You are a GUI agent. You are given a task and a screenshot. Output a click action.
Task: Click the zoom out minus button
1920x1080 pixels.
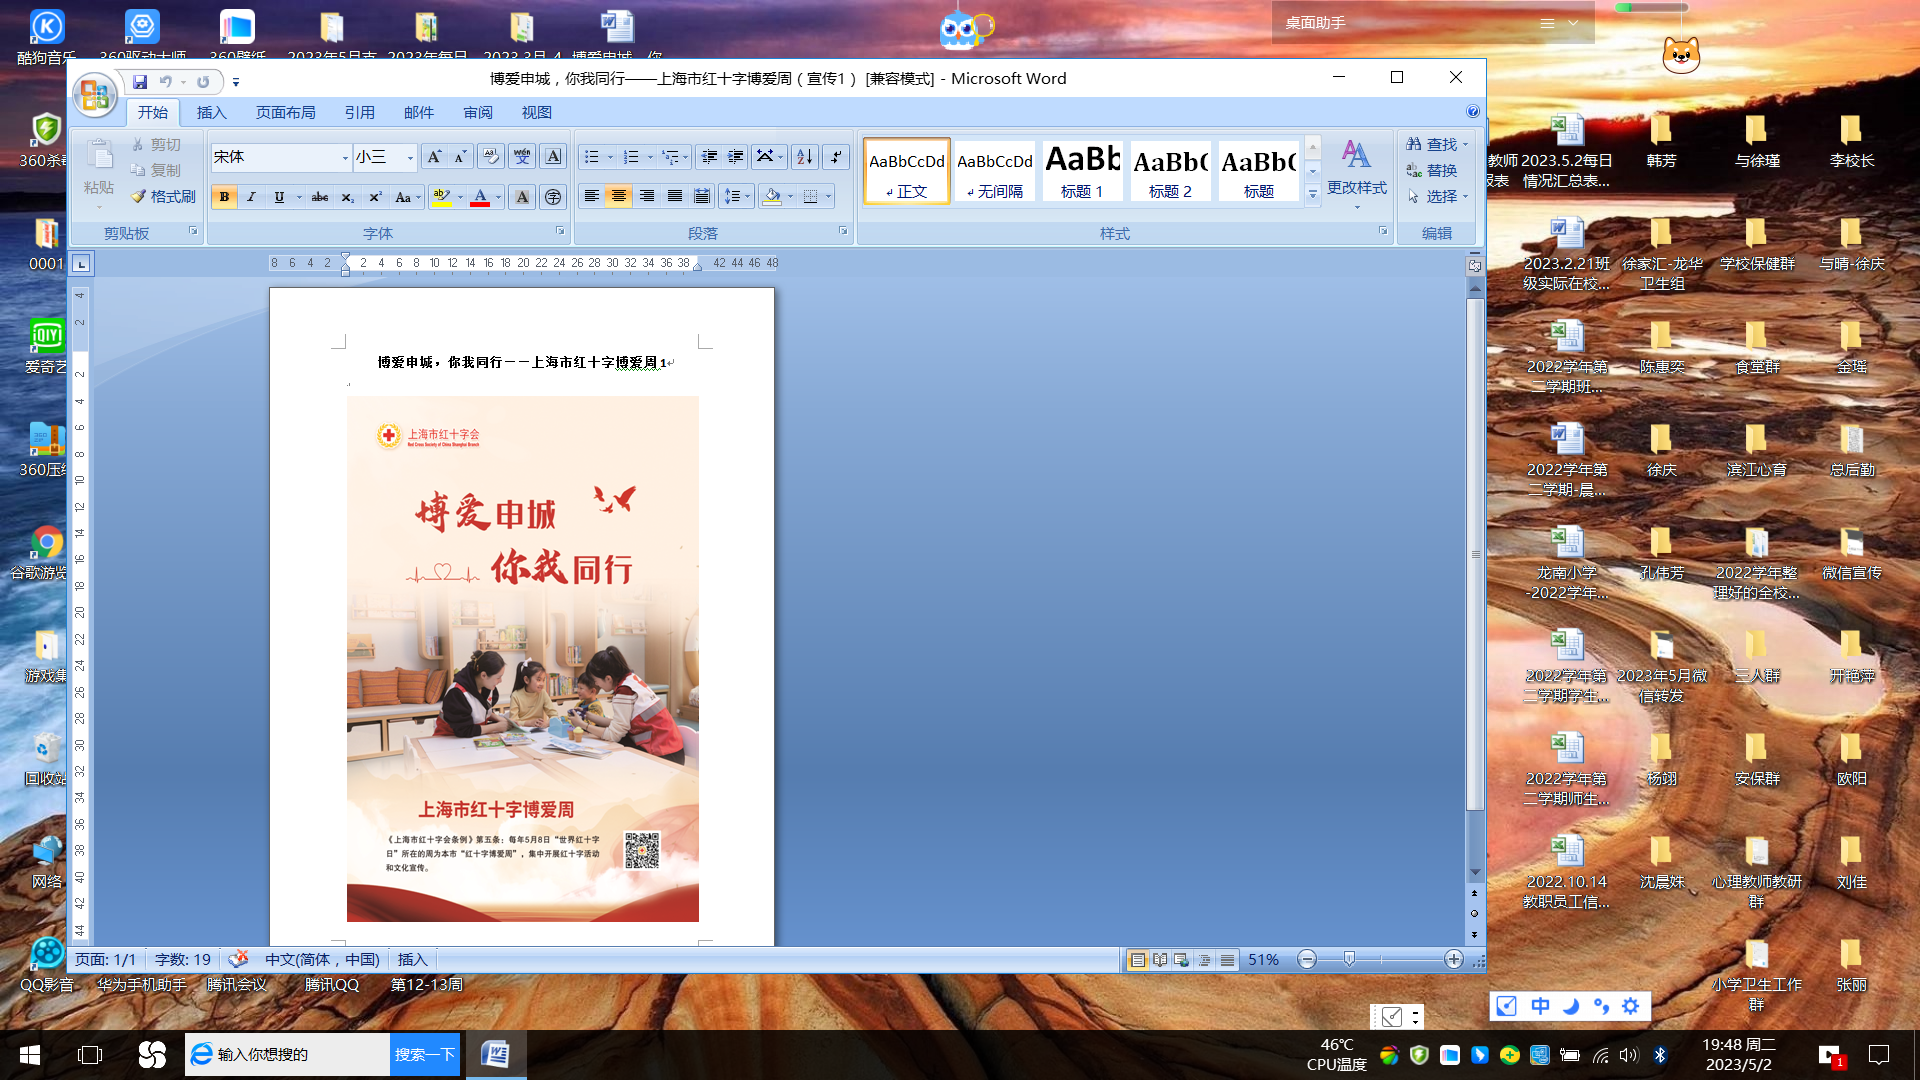[x=1307, y=960]
